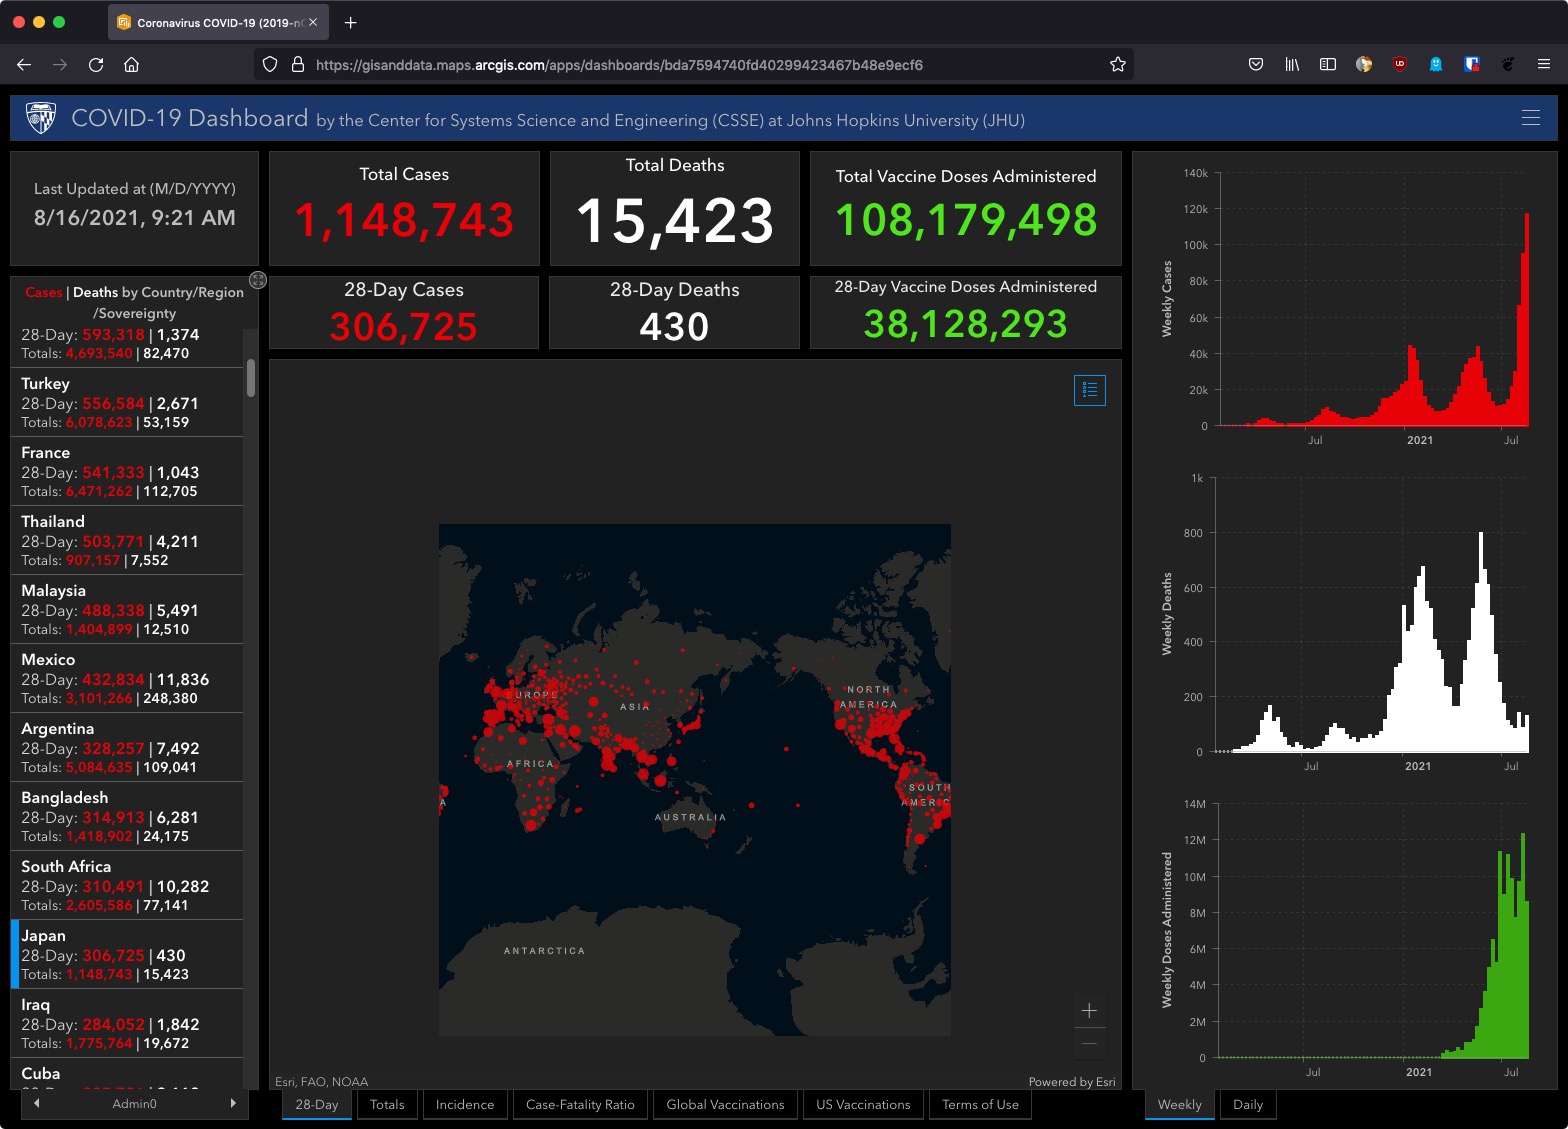Screen dimensions: 1568x1129
Task: Open the Incidence tab
Action: click(x=465, y=1104)
